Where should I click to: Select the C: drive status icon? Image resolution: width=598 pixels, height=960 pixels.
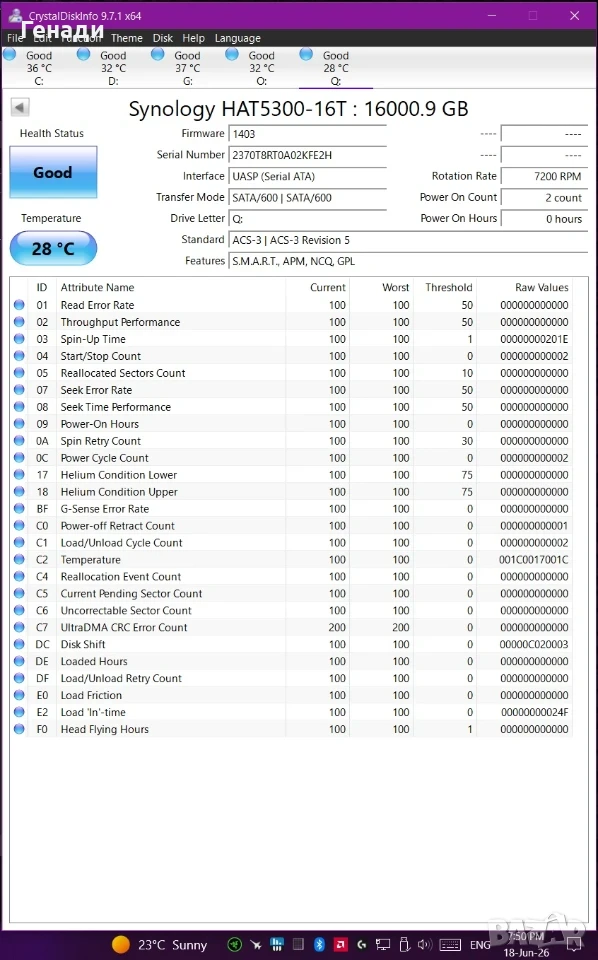click(x=10, y=54)
